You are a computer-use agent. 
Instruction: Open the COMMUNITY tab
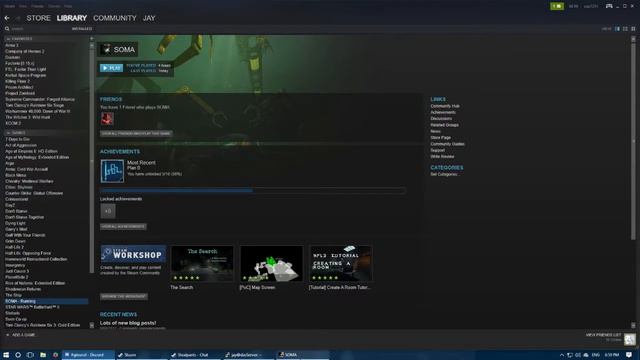(x=115, y=18)
